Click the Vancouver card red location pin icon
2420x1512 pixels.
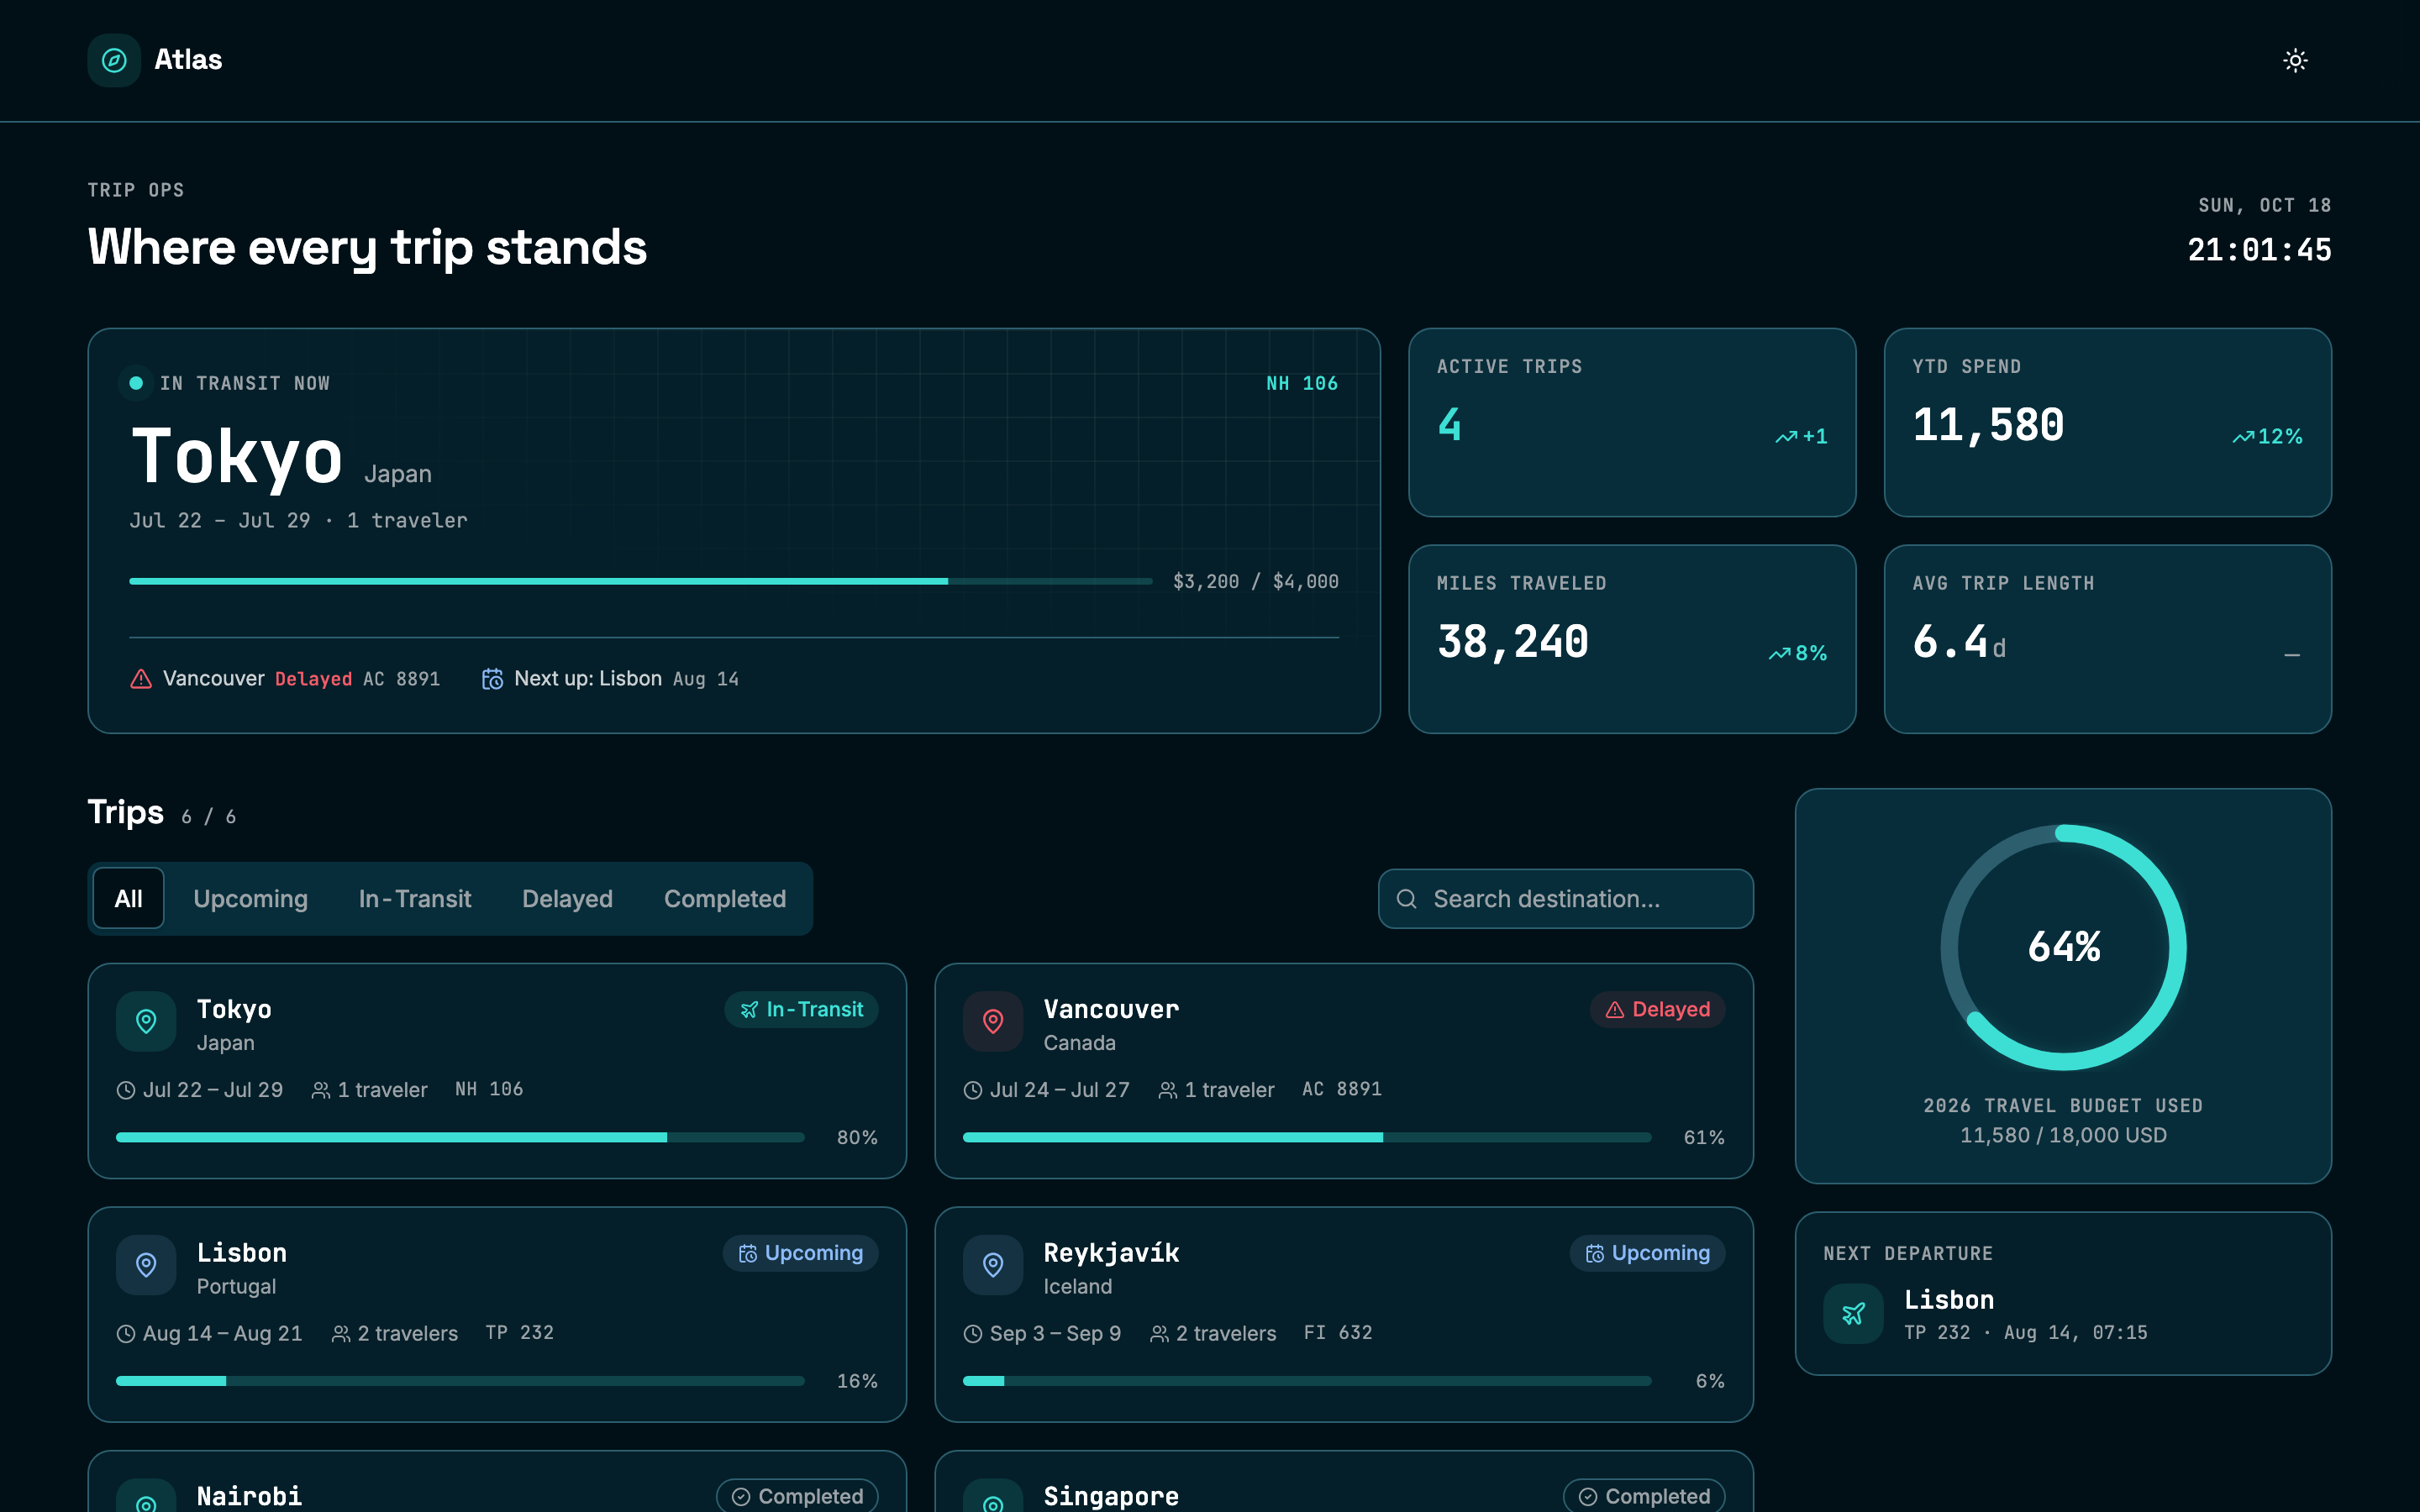tap(993, 1021)
